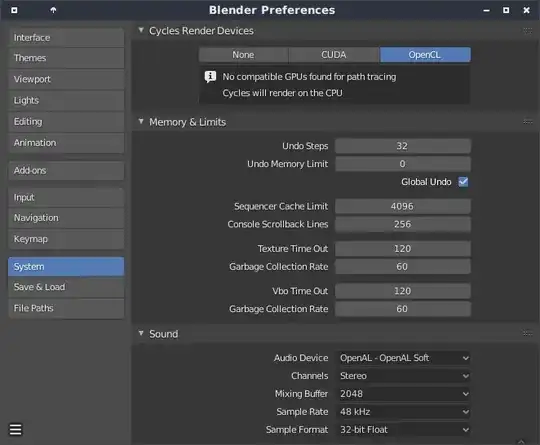
Task: Open the Mixing Buffer dropdown
Action: click(x=403, y=394)
